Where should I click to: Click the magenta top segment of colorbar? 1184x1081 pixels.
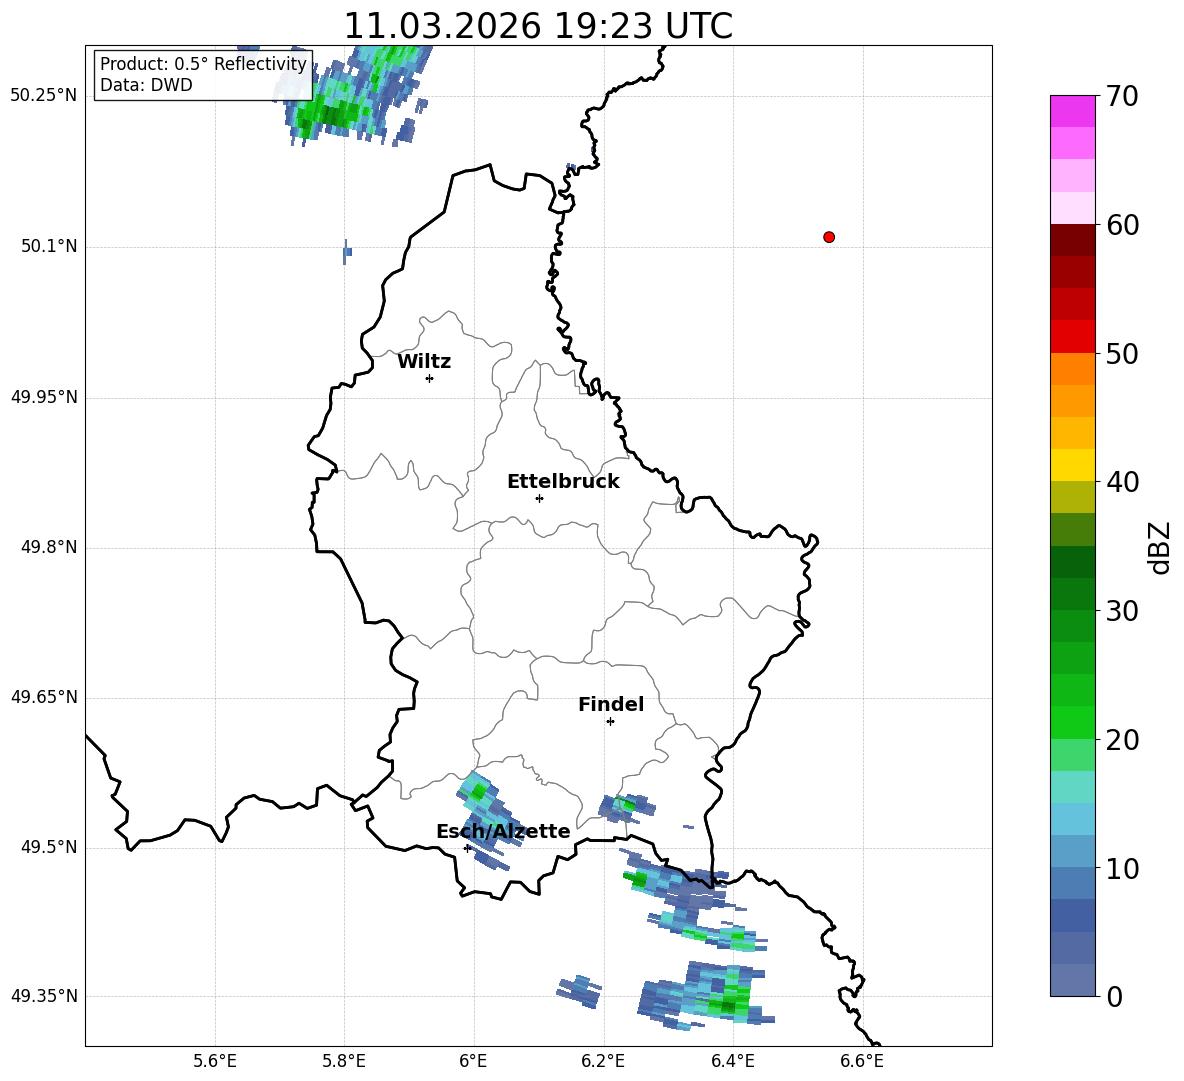pyautogui.click(x=1072, y=111)
